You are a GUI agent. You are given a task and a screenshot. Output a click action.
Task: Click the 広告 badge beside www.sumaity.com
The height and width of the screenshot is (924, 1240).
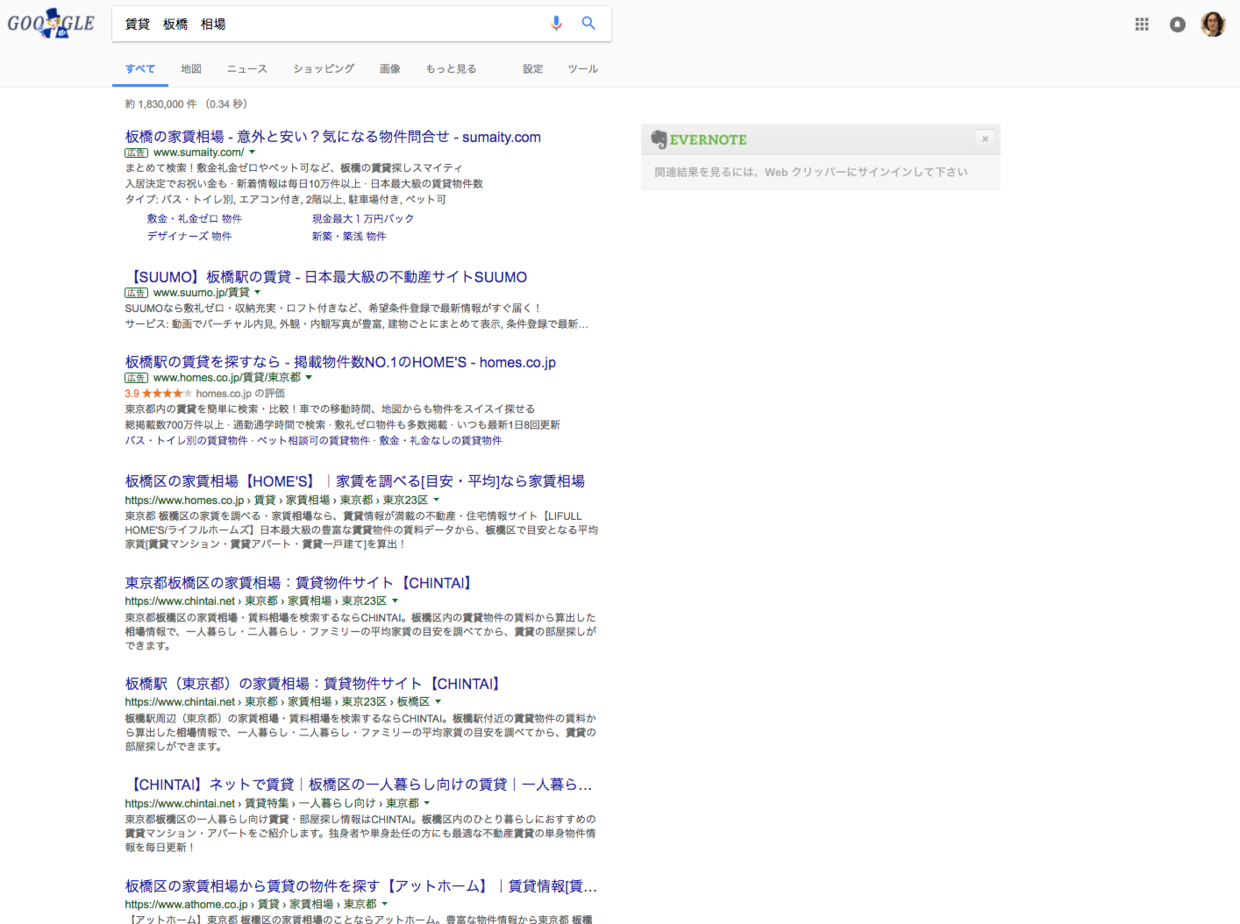137,152
